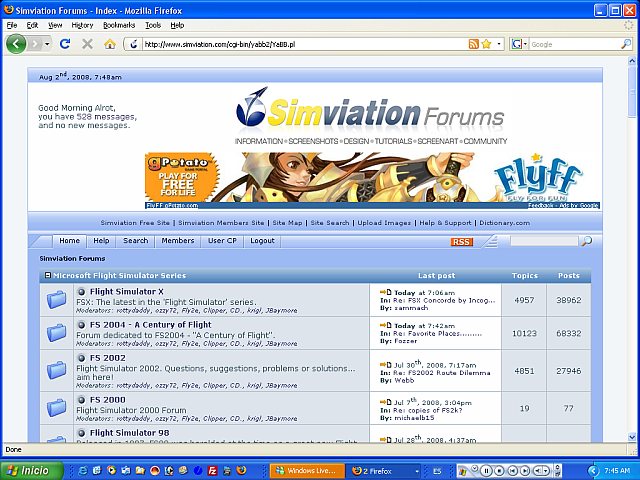Select the Members tab in forum navigation

(178, 241)
